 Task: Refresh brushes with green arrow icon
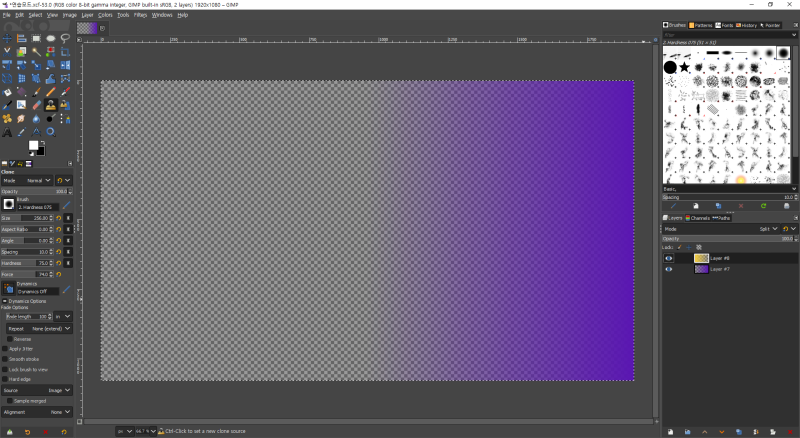coord(763,206)
